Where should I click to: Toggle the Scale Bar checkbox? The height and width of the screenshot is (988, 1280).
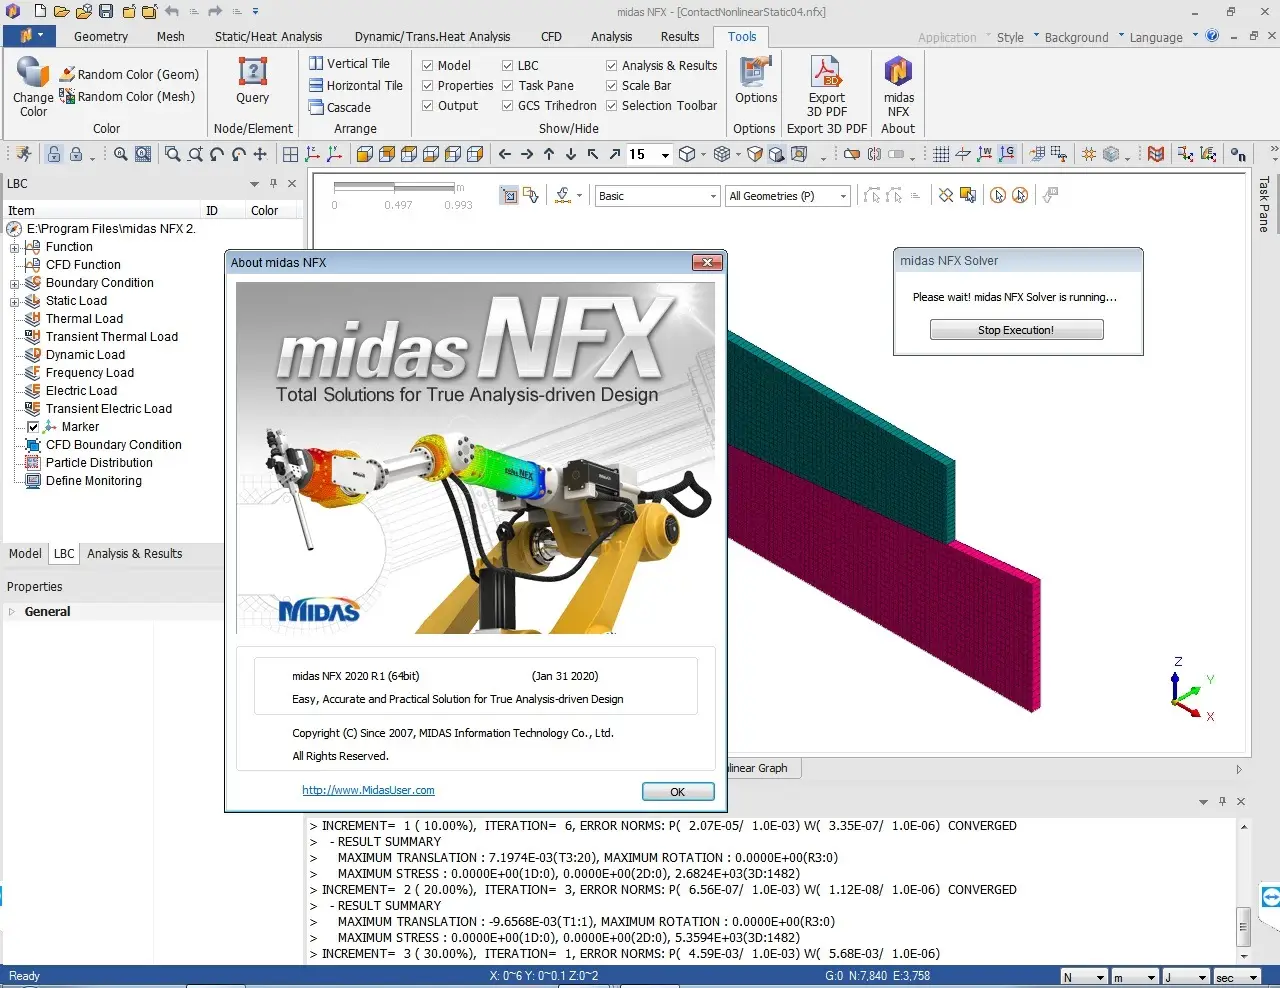tap(611, 85)
